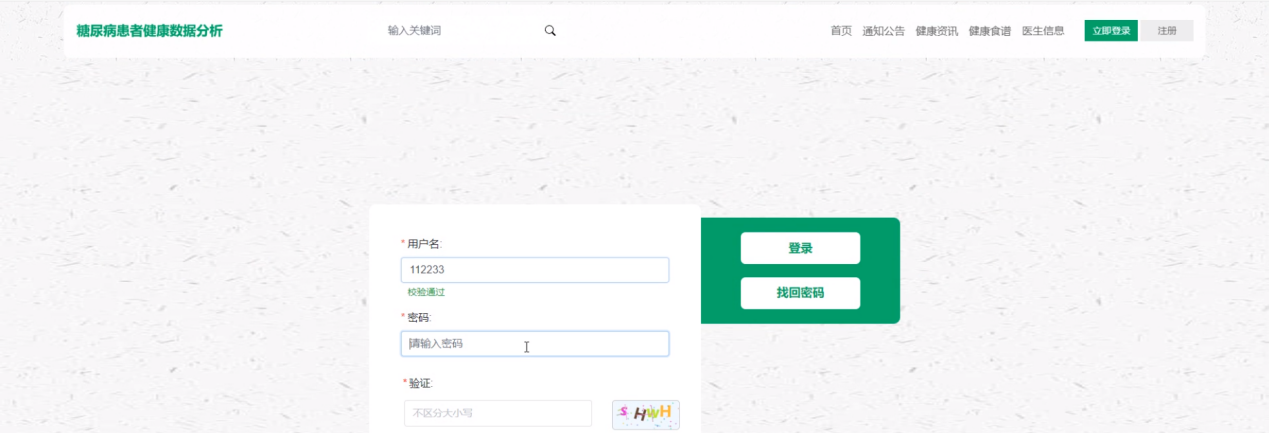Click the 找回密码 button
Image resolution: width=1269 pixels, height=433 pixels.
pyautogui.click(x=800, y=293)
